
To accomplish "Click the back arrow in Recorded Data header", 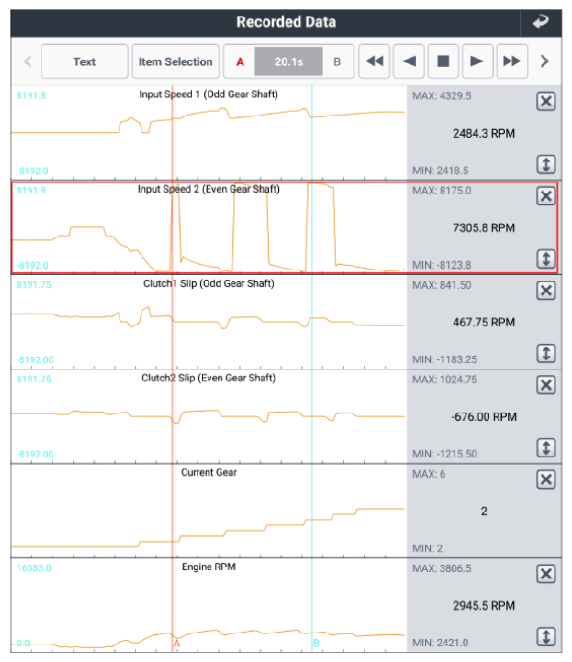I will pyautogui.click(x=540, y=22).
